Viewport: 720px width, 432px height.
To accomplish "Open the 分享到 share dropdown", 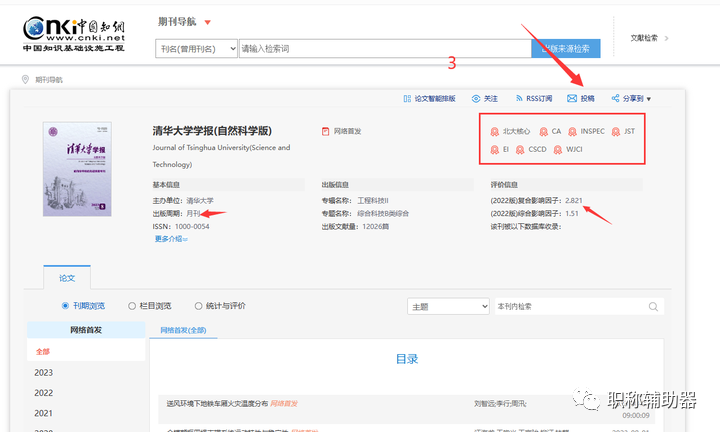I will coord(631,98).
